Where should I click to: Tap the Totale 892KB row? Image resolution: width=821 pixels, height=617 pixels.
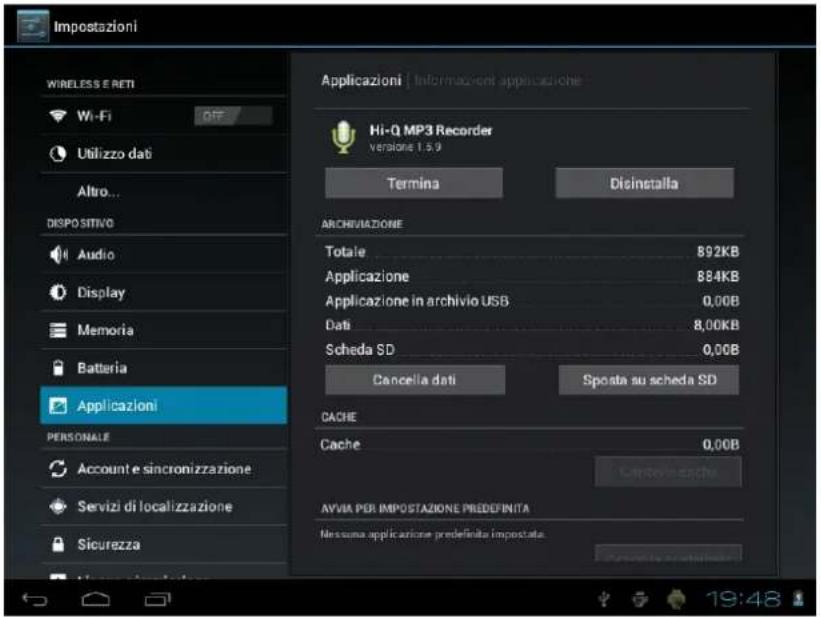pyautogui.click(x=531, y=252)
